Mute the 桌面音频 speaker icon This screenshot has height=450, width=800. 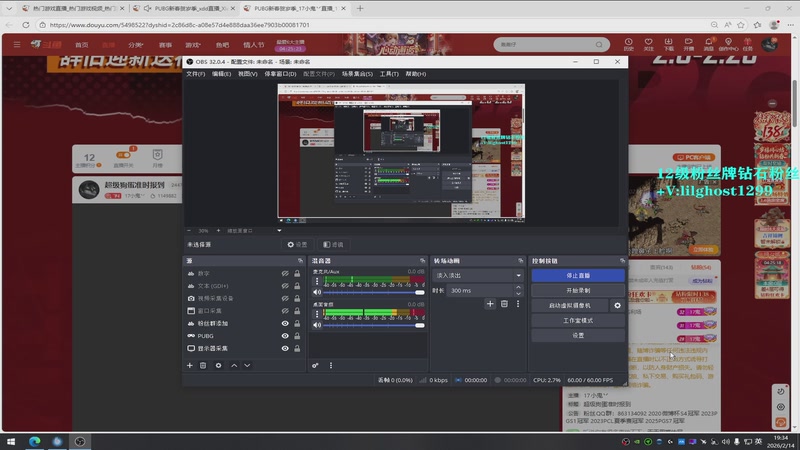(x=317, y=325)
